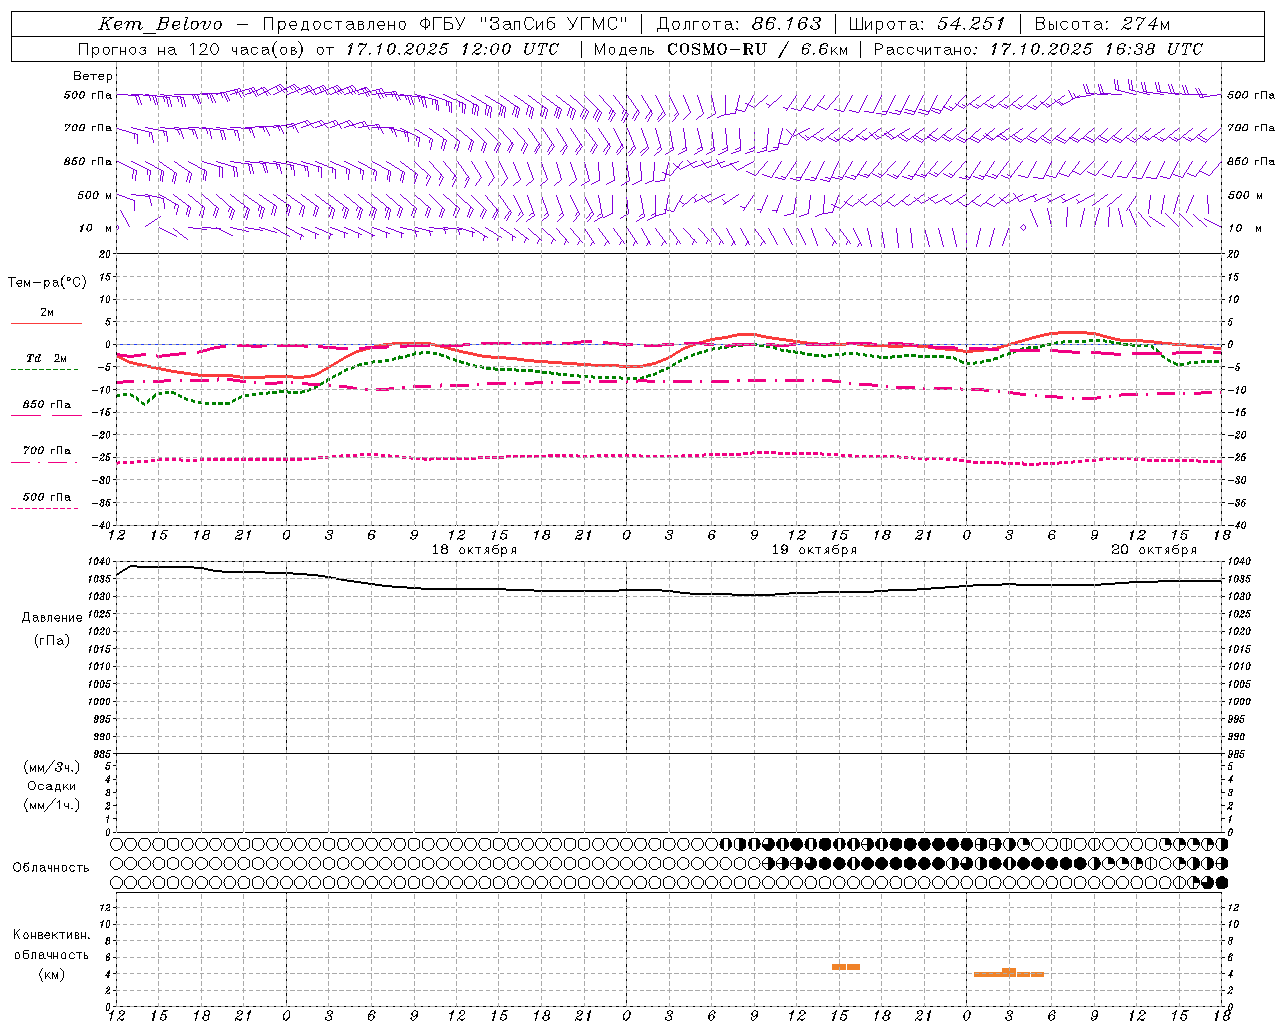Click the forecast start time 17.10.2025 12:00 UTC
Image resolution: width=1280 pixels, height=1024 pixels.
tap(452, 49)
